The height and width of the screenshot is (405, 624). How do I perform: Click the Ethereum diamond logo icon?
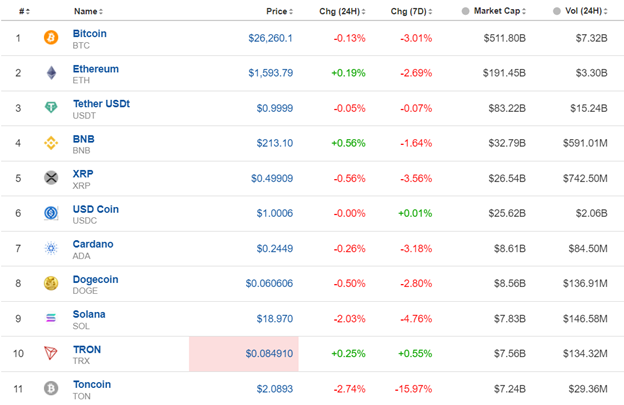click(51, 73)
